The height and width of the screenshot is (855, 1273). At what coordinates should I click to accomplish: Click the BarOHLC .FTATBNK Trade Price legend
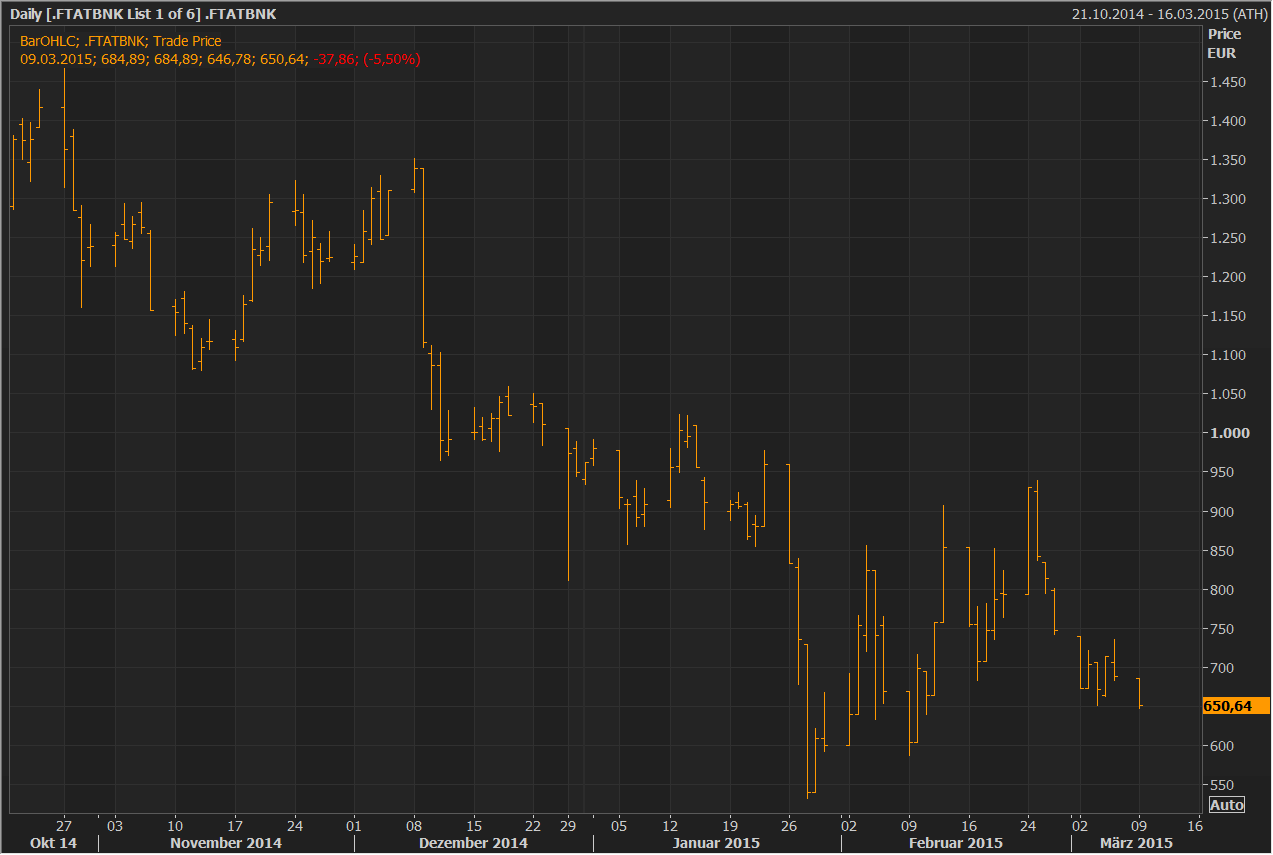[x=121, y=42]
